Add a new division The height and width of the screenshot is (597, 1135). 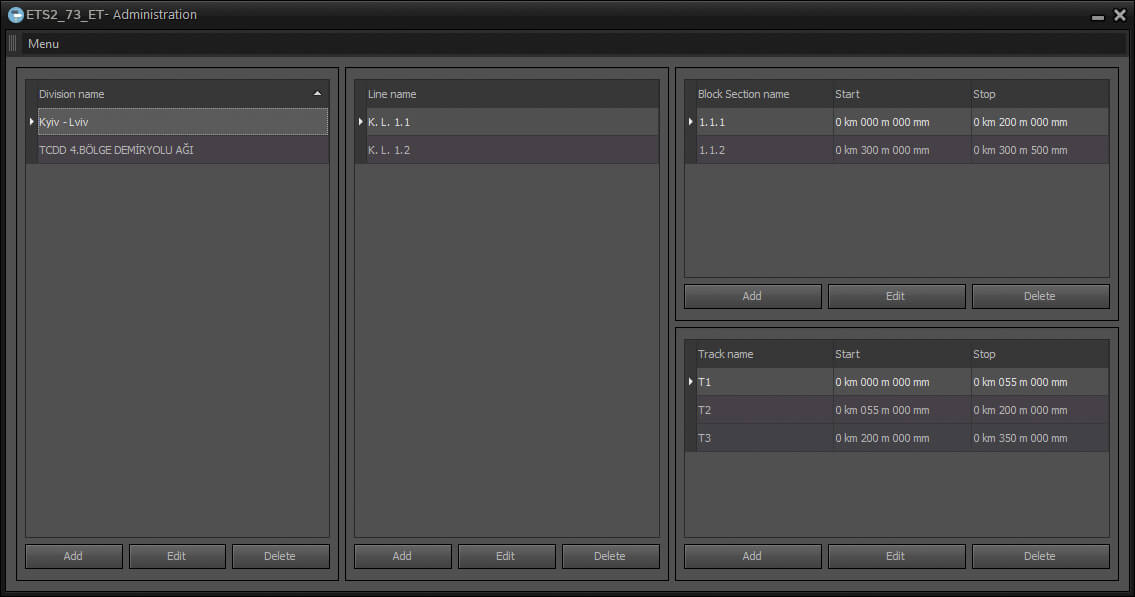pyautogui.click(x=73, y=556)
